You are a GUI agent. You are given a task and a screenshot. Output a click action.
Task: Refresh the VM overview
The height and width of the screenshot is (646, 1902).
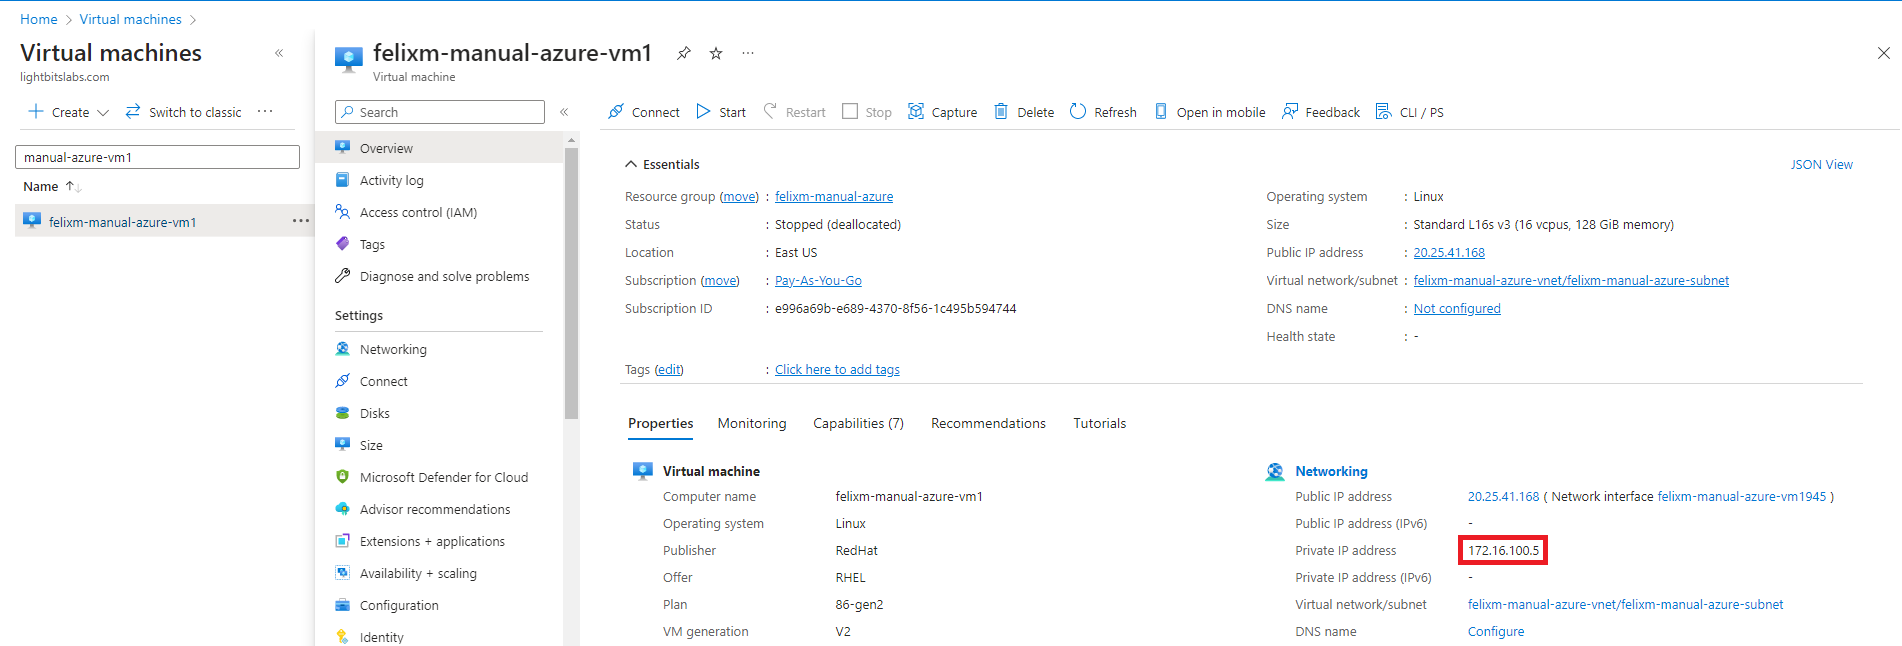(x=1103, y=112)
